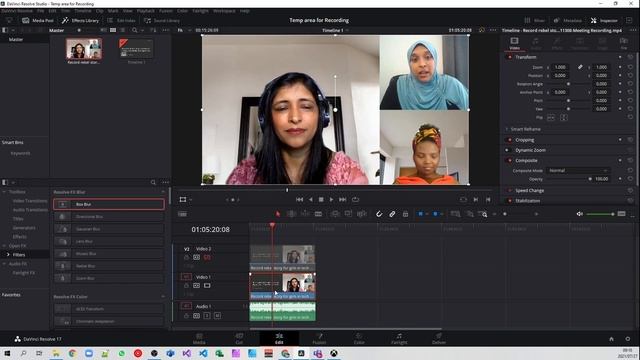This screenshot has width=640, height=360.
Task: Disable the Video 2 track
Action: tap(207, 258)
